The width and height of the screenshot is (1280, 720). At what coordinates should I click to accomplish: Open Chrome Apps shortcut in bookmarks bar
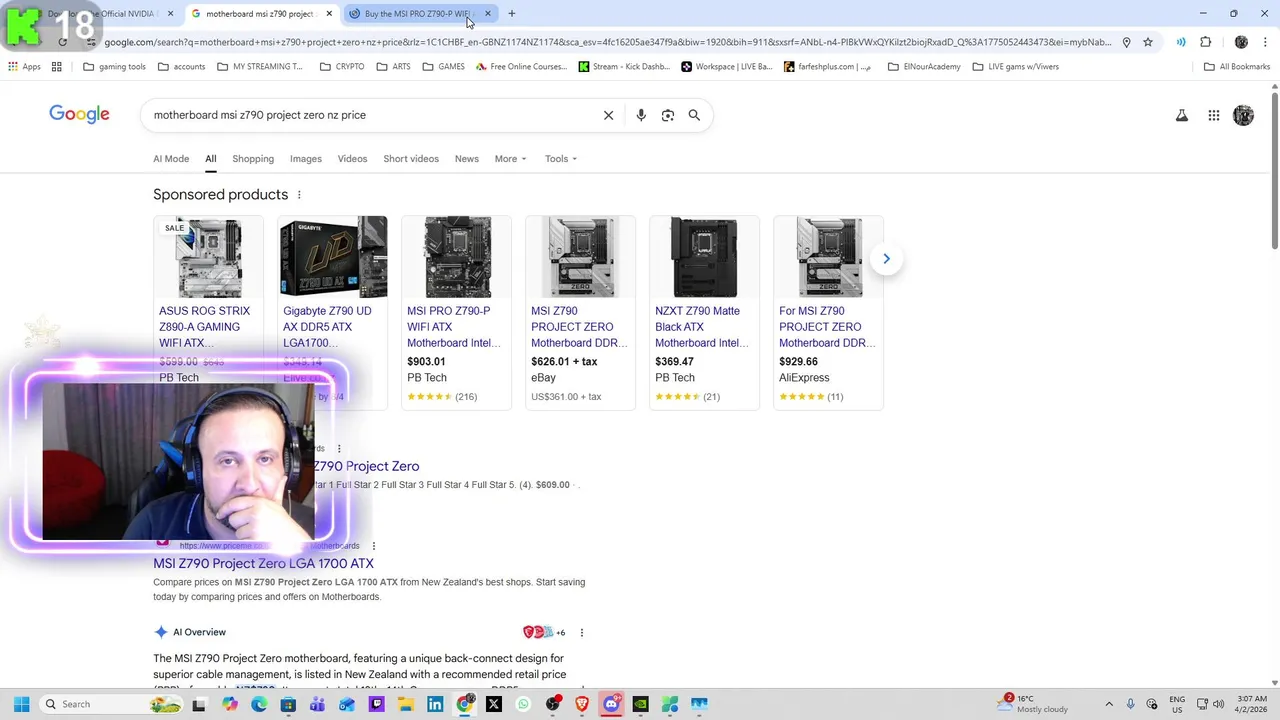click(25, 67)
